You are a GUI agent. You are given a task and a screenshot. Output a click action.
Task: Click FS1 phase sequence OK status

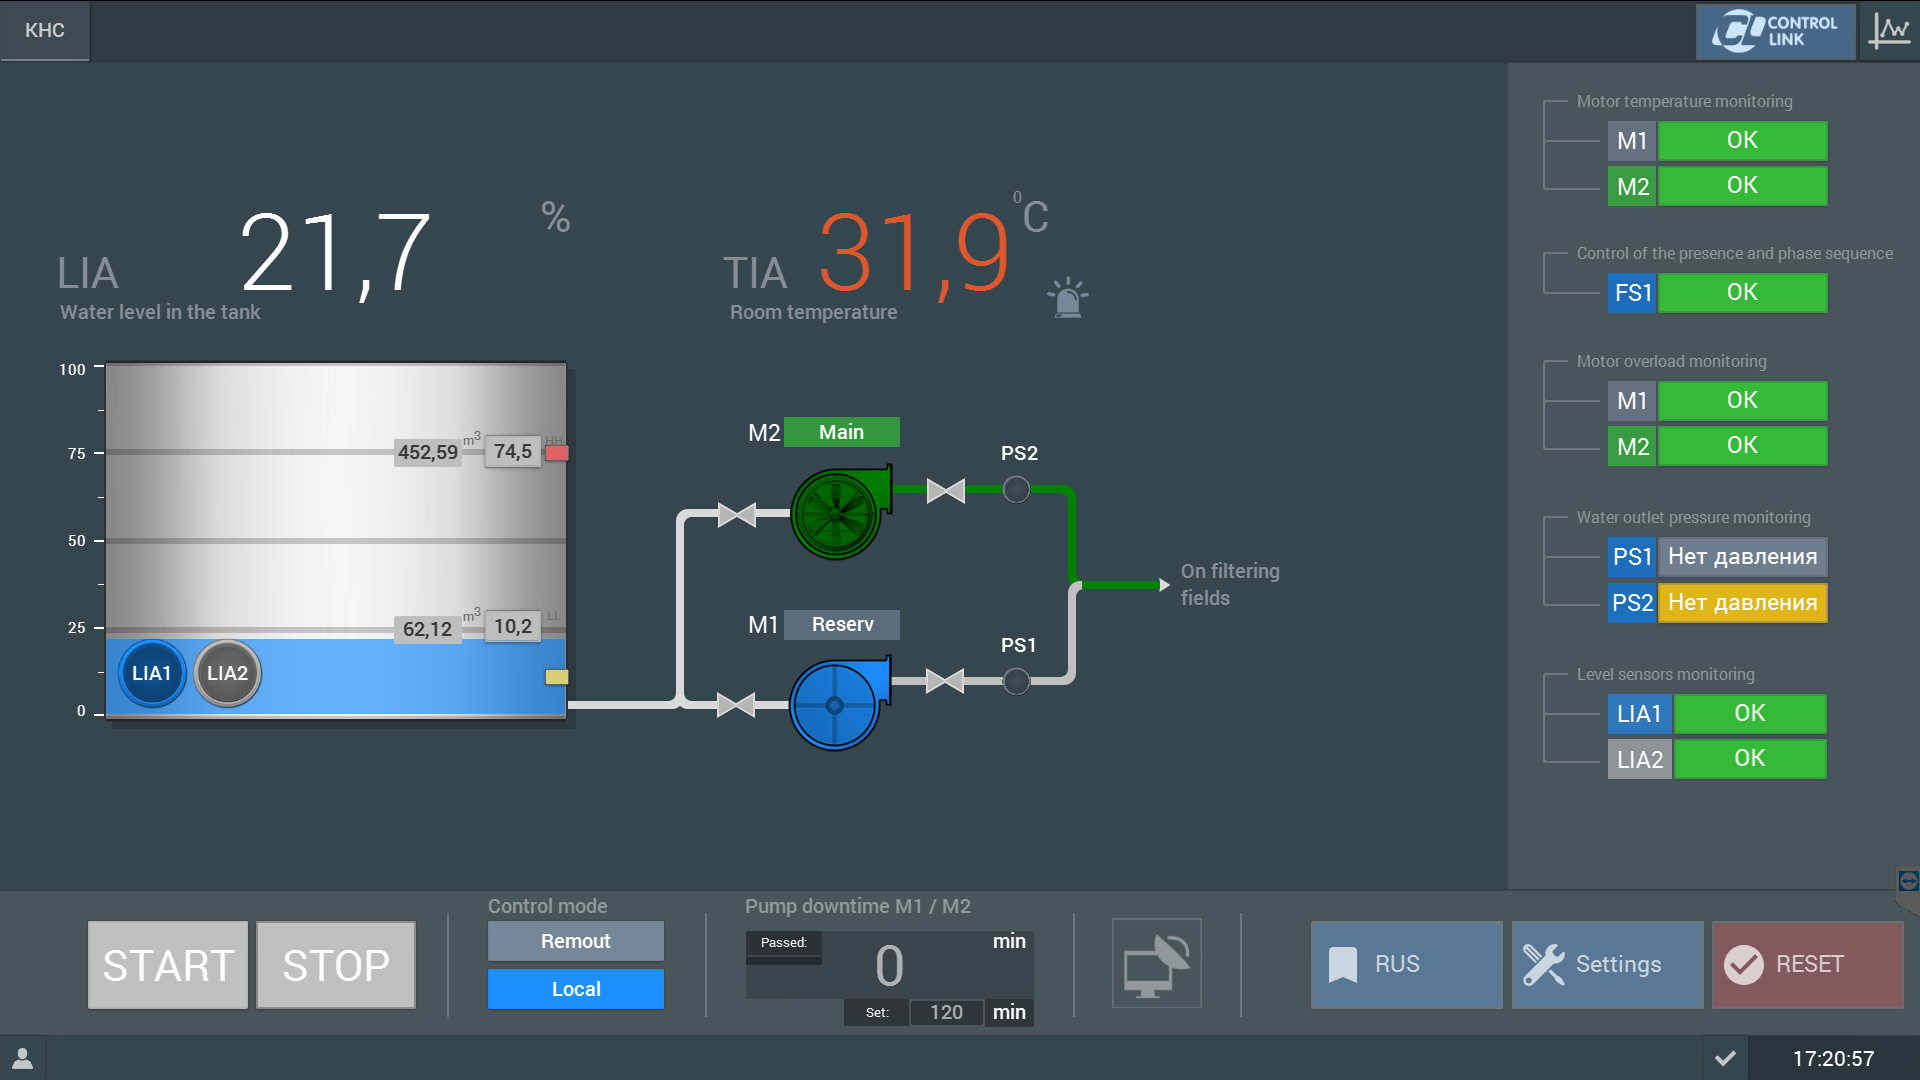[1742, 293]
